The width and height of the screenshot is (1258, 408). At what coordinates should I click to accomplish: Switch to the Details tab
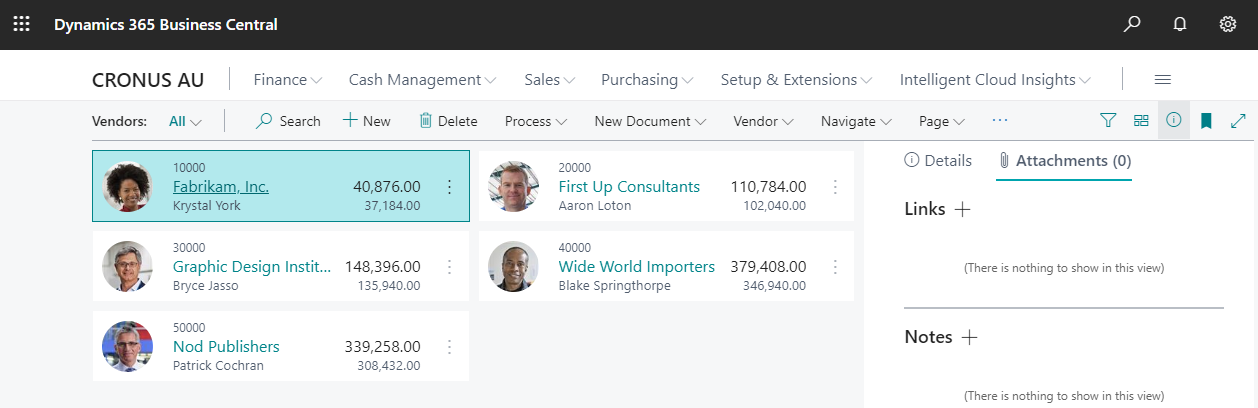[938, 160]
